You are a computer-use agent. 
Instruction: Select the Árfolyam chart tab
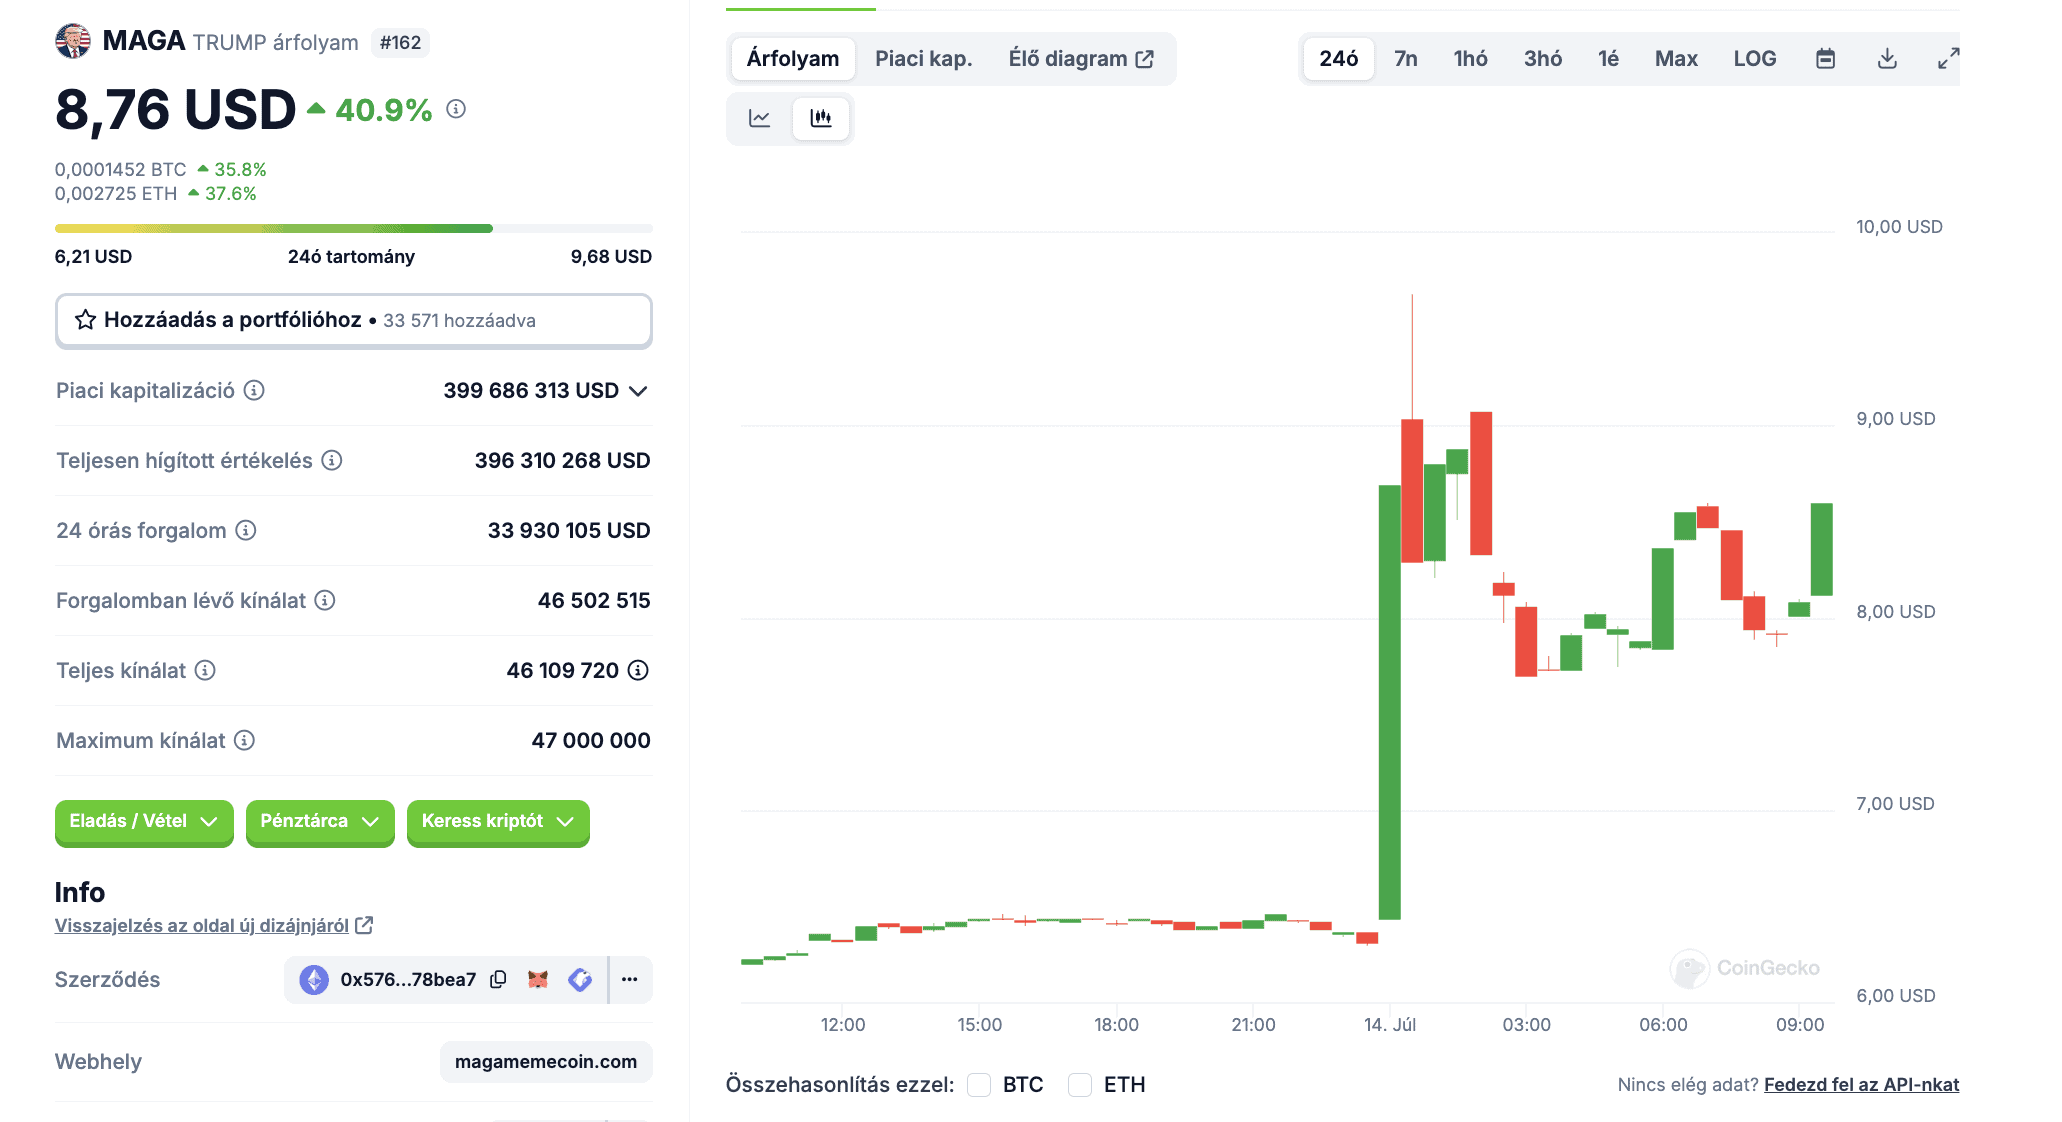[793, 59]
